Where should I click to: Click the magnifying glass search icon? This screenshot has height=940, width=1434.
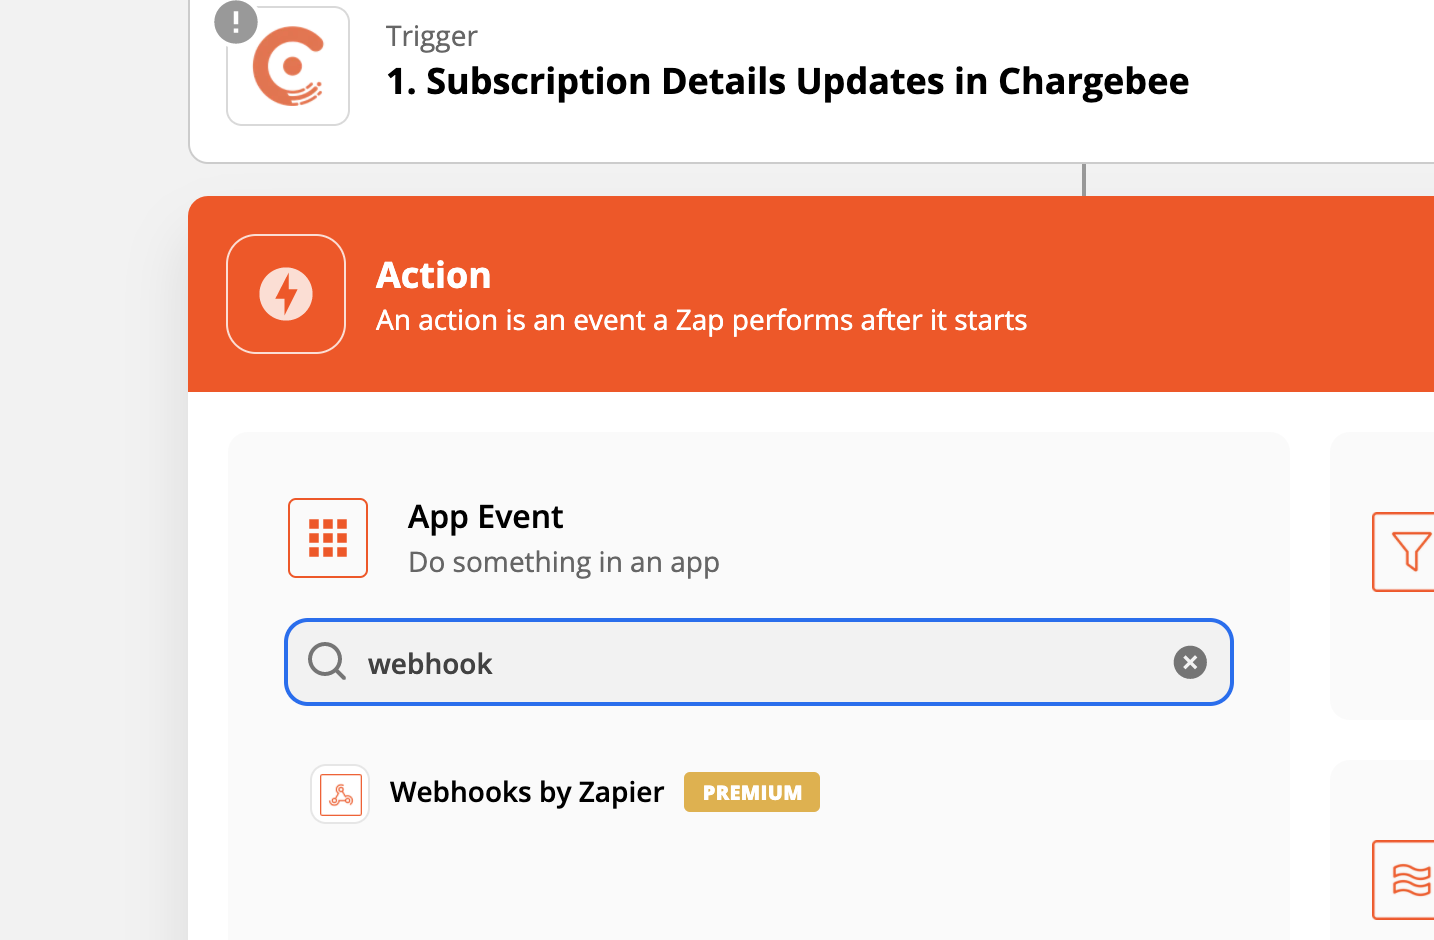click(x=326, y=662)
